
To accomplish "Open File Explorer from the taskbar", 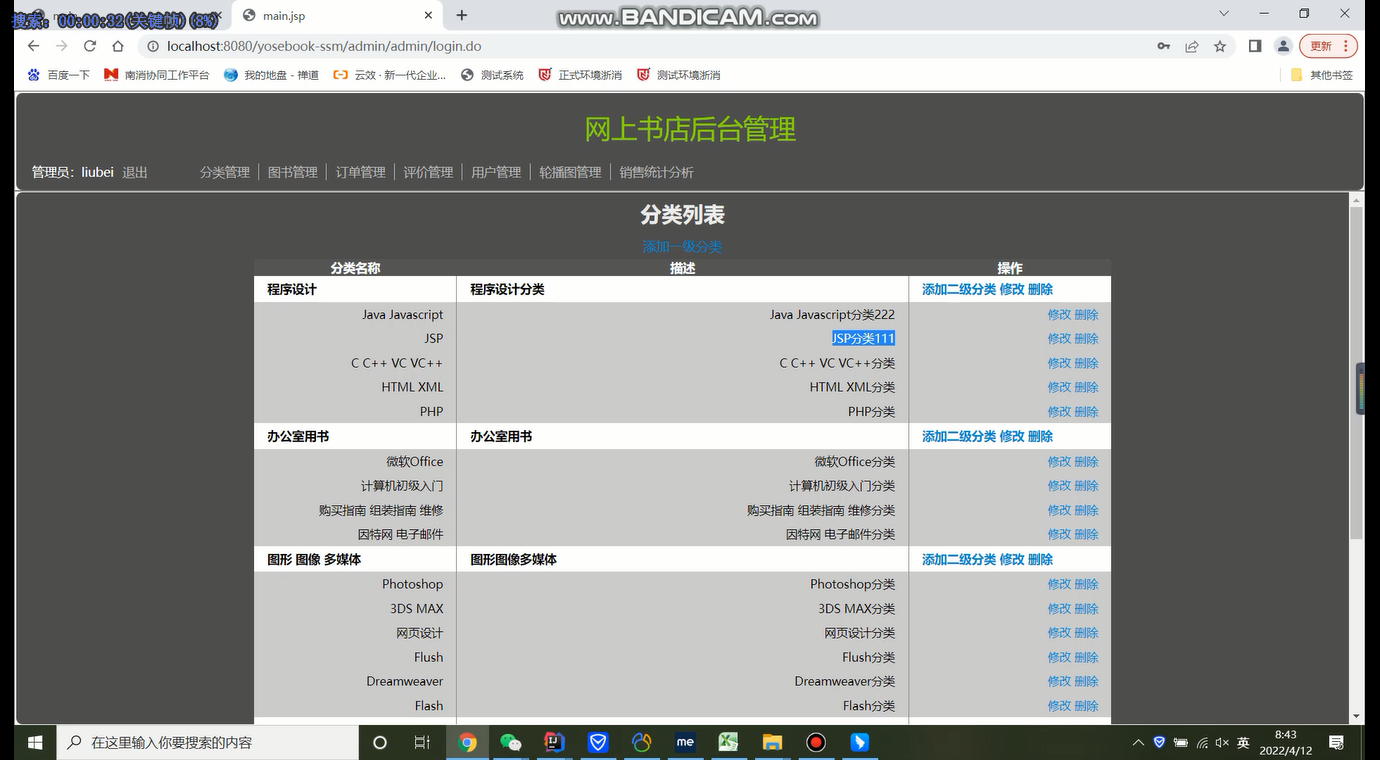I will click(771, 742).
